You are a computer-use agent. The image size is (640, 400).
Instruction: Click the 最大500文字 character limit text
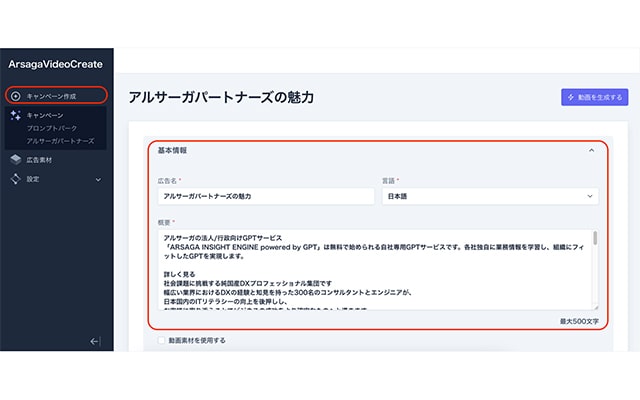579,322
